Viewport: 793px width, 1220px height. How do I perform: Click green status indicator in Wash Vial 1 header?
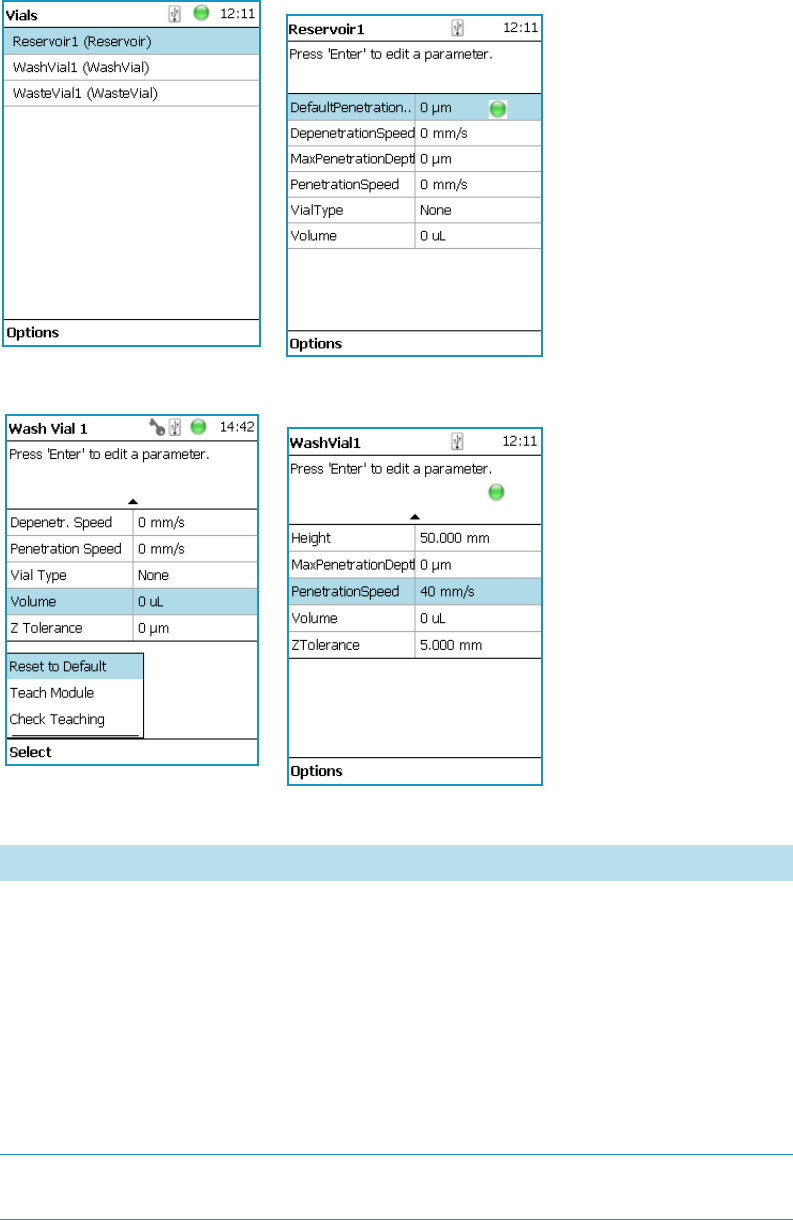pos(198,427)
